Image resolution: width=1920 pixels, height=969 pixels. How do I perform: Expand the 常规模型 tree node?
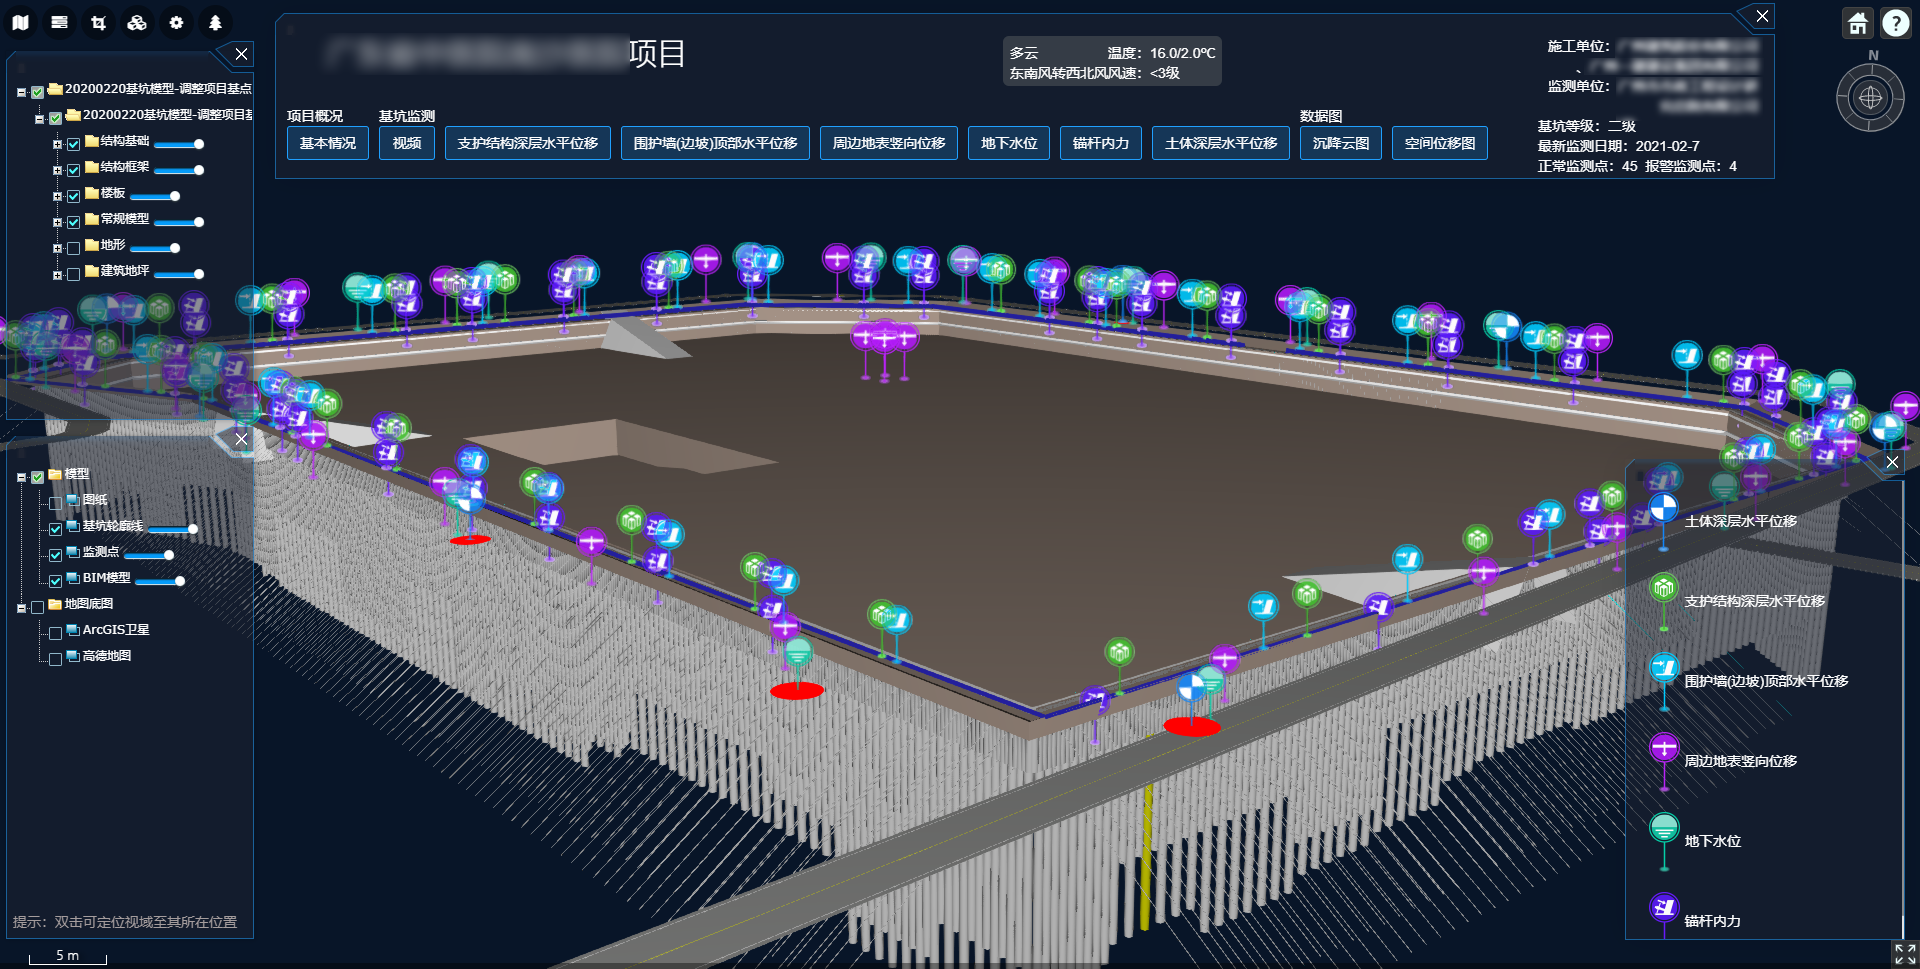[57, 222]
